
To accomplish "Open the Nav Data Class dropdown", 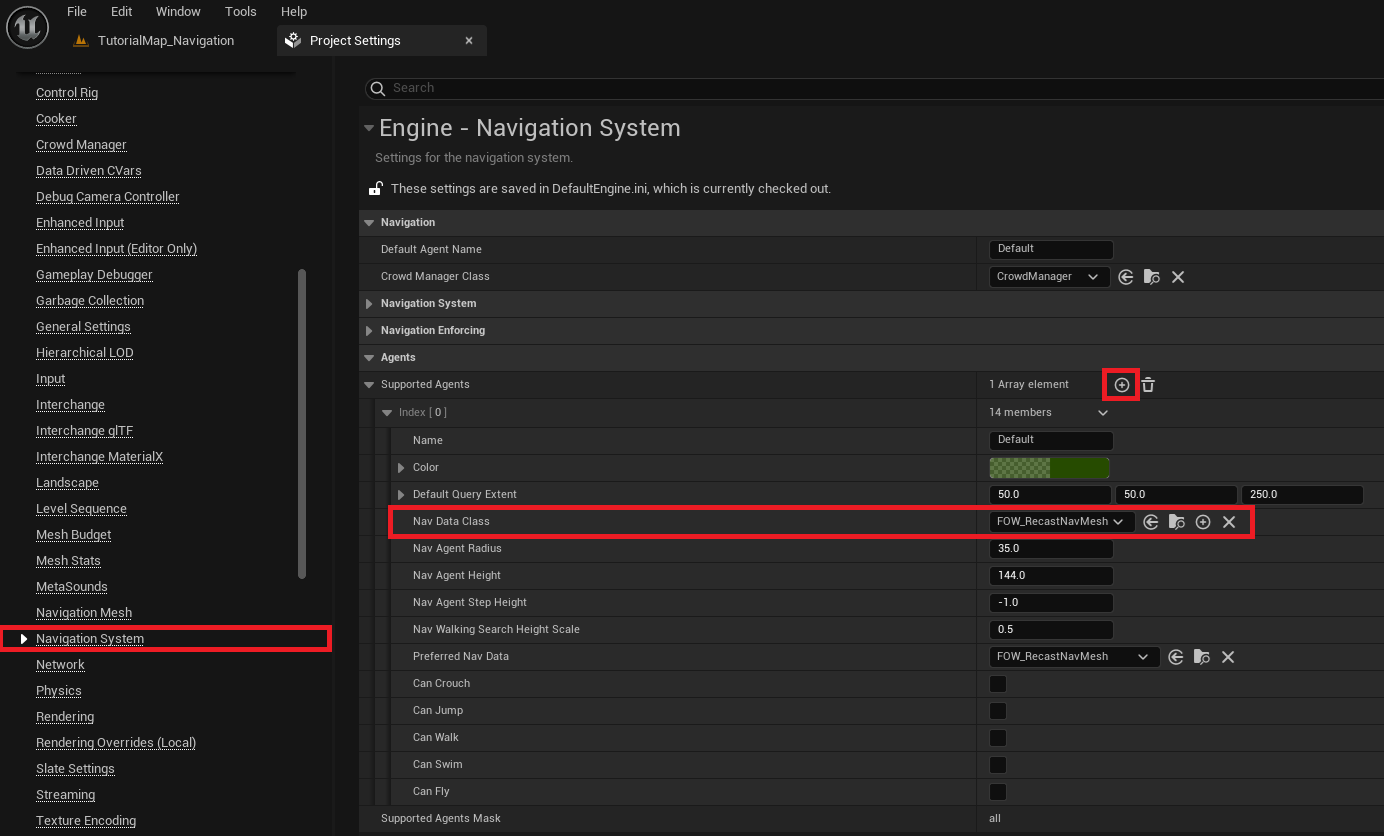I will pyautogui.click(x=1062, y=522).
